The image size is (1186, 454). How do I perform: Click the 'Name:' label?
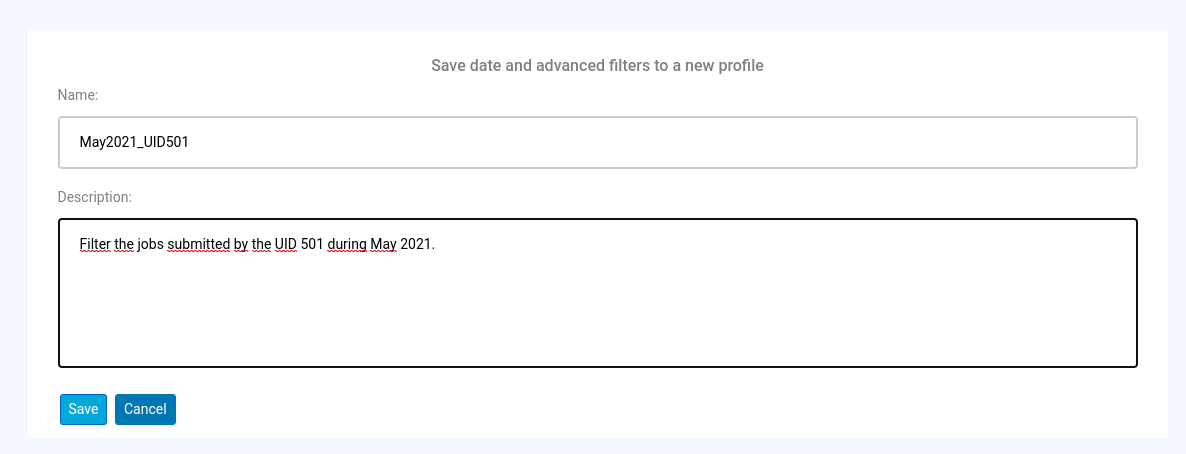(78, 95)
